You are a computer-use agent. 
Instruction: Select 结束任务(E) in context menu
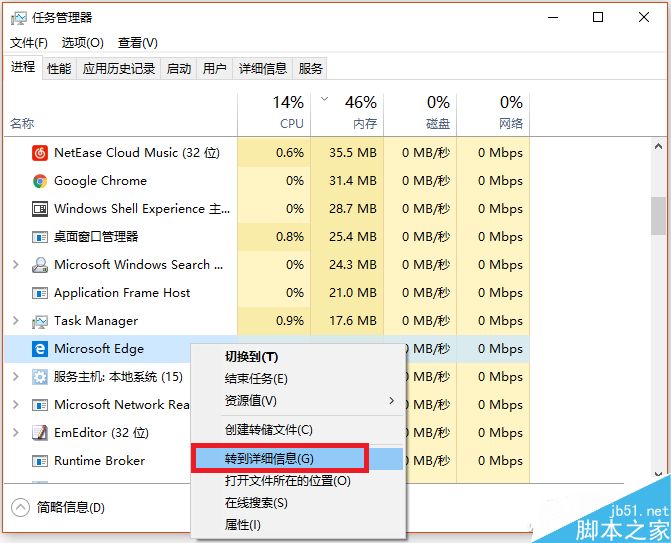point(256,379)
